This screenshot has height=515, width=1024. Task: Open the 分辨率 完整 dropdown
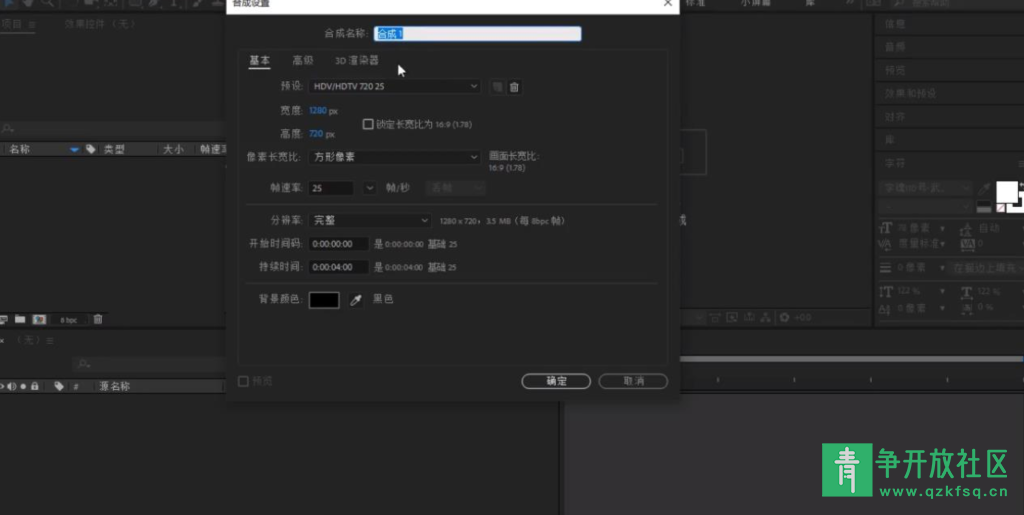point(370,221)
